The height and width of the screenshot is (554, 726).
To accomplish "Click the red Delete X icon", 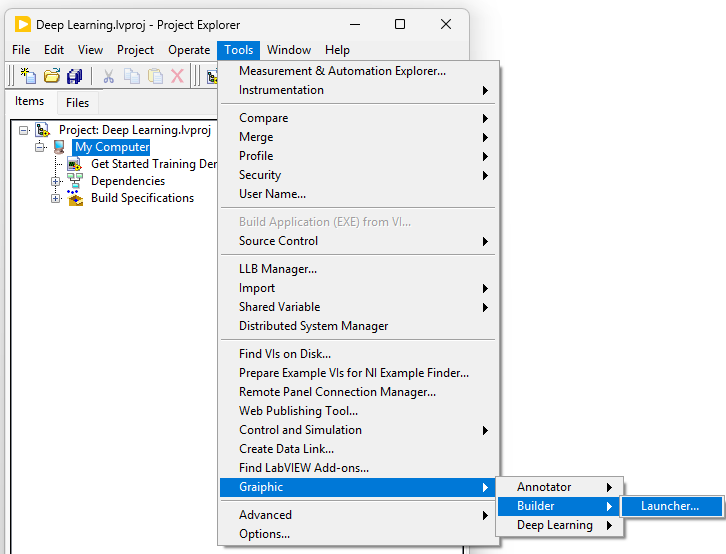I will 178,76.
